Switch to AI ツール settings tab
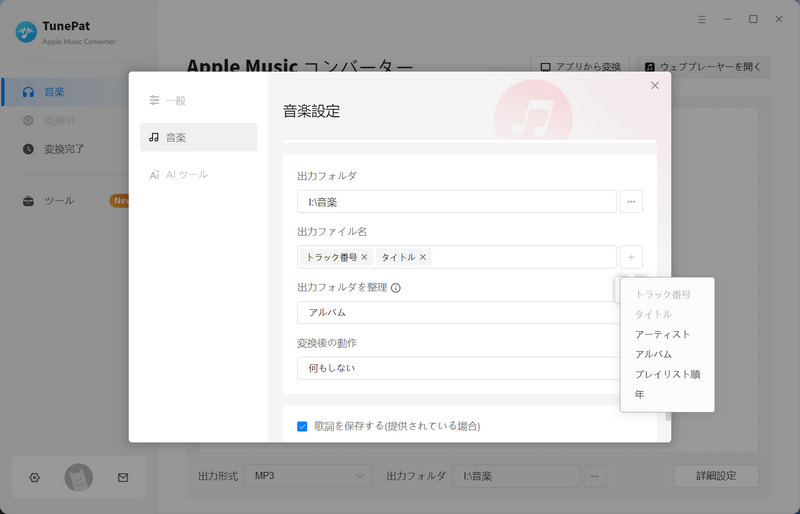800x514 pixels. coord(198,175)
